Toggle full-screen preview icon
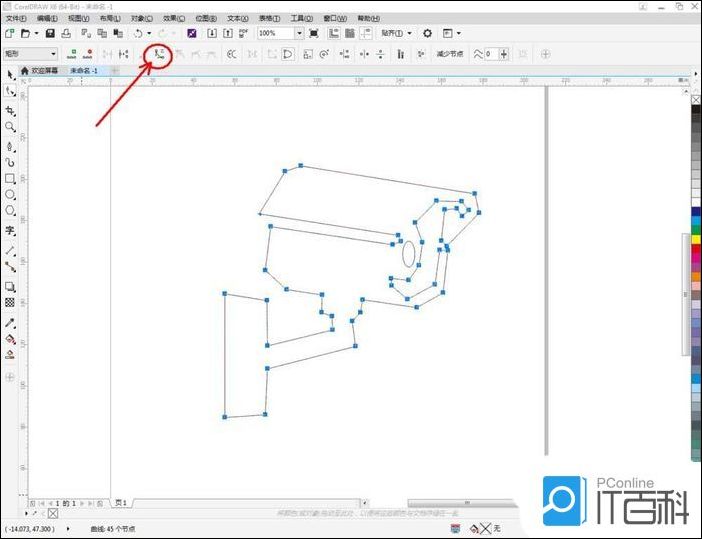 [314, 33]
